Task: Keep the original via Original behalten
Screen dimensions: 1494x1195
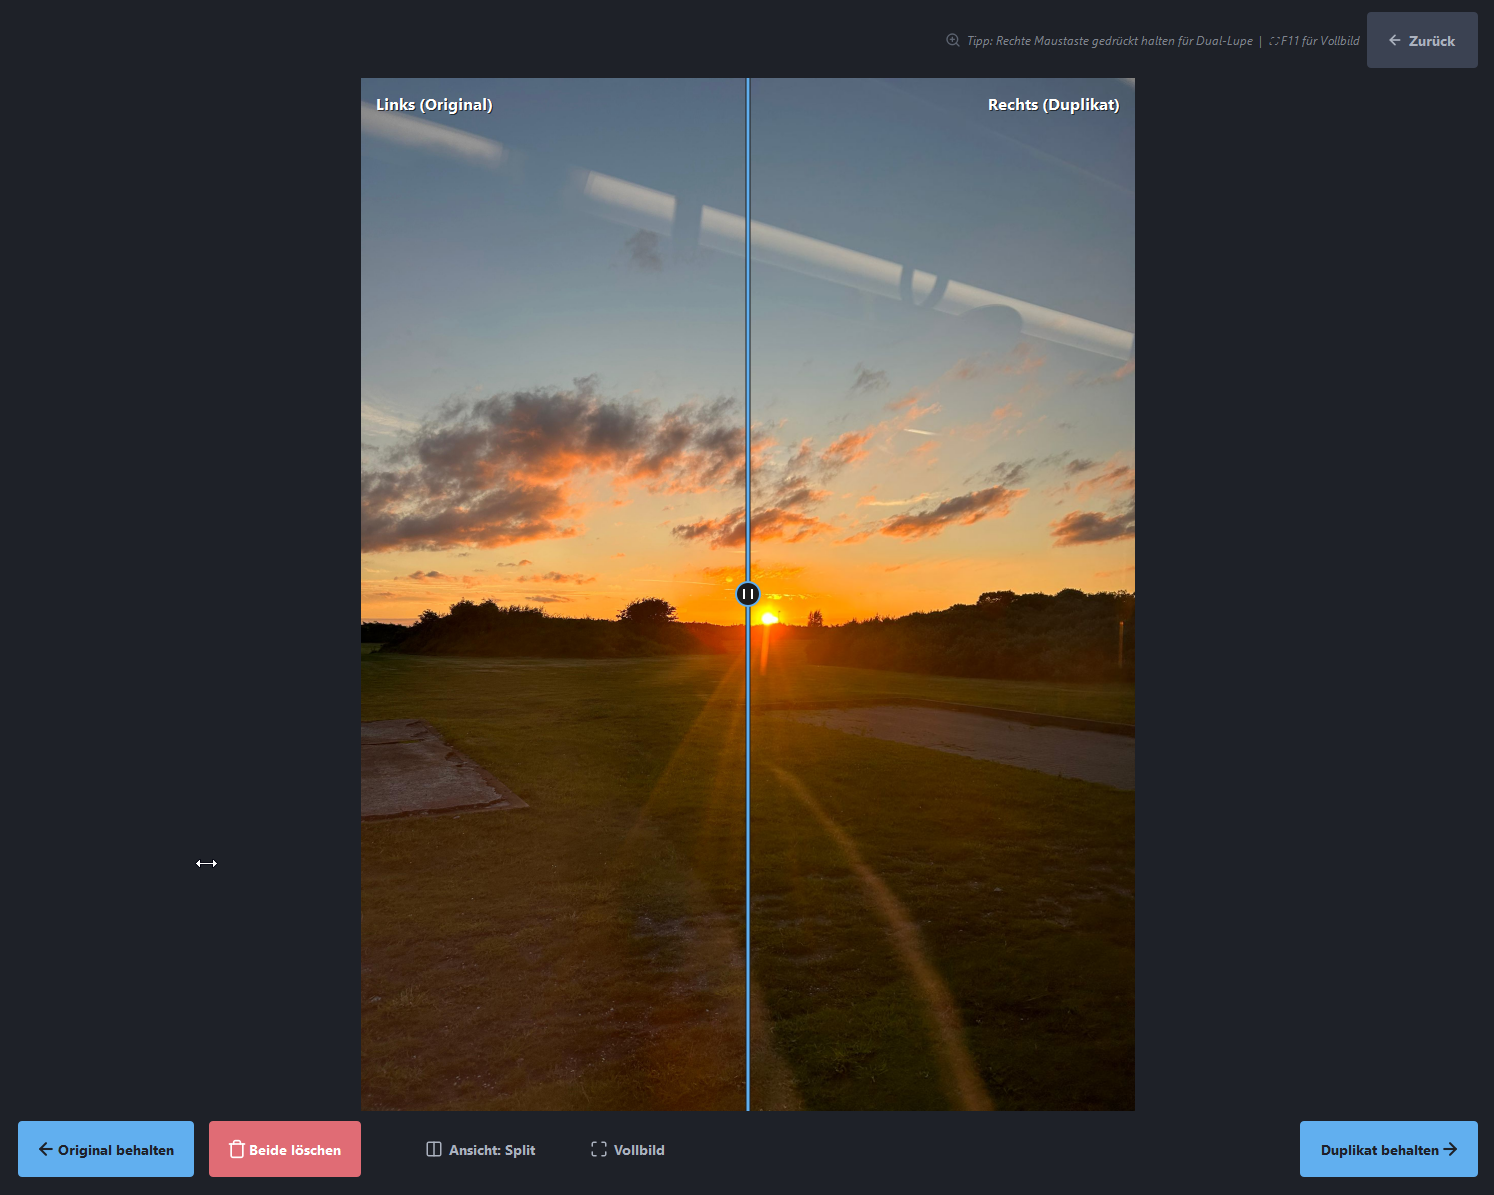Action: pyautogui.click(x=106, y=1149)
